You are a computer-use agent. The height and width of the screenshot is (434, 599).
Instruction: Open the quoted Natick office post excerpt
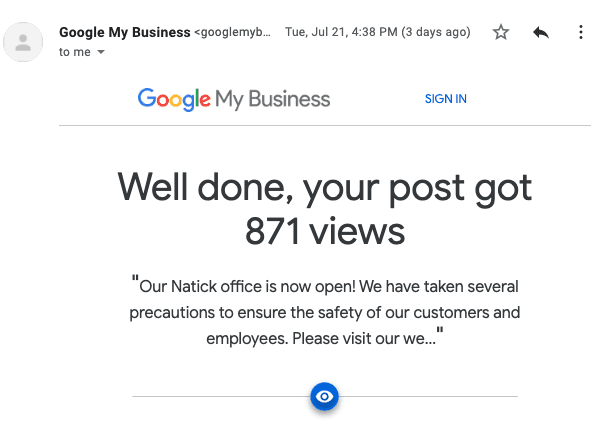pos(325,312)
